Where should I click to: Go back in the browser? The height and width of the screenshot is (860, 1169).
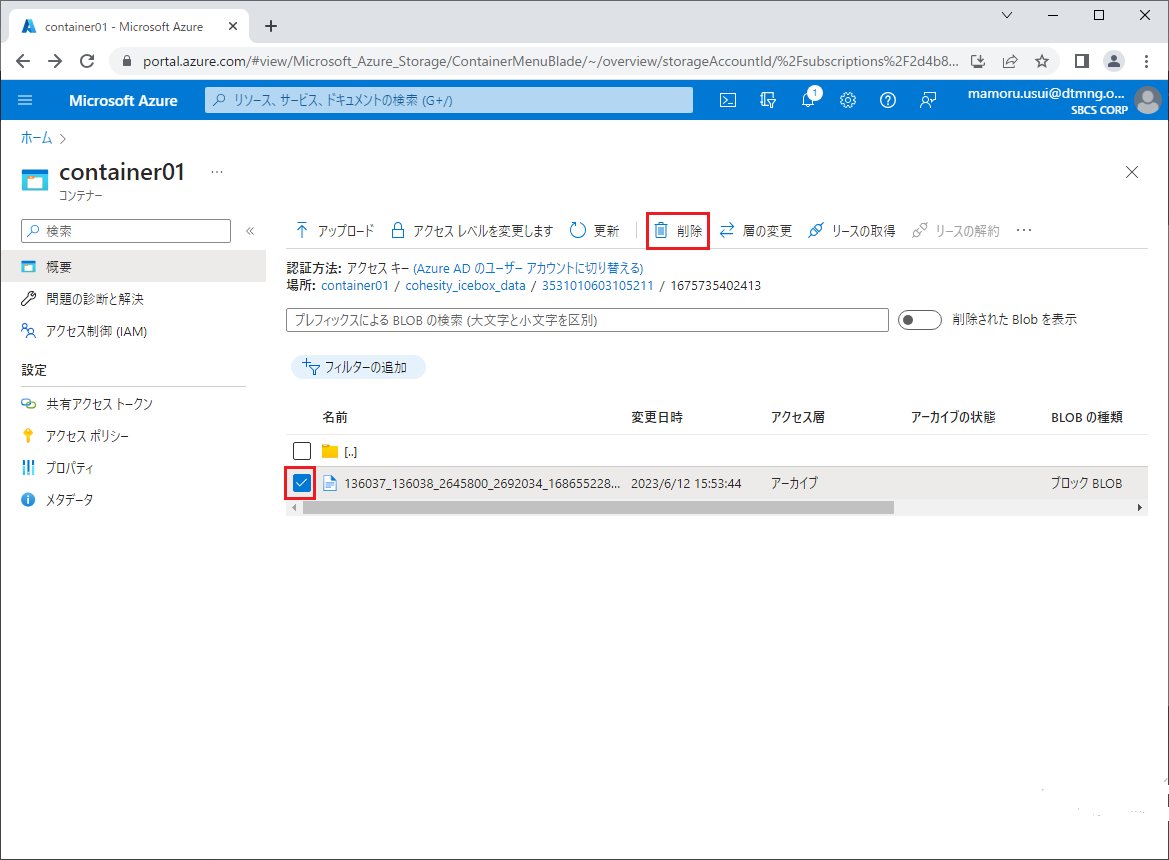click(23, 61)
